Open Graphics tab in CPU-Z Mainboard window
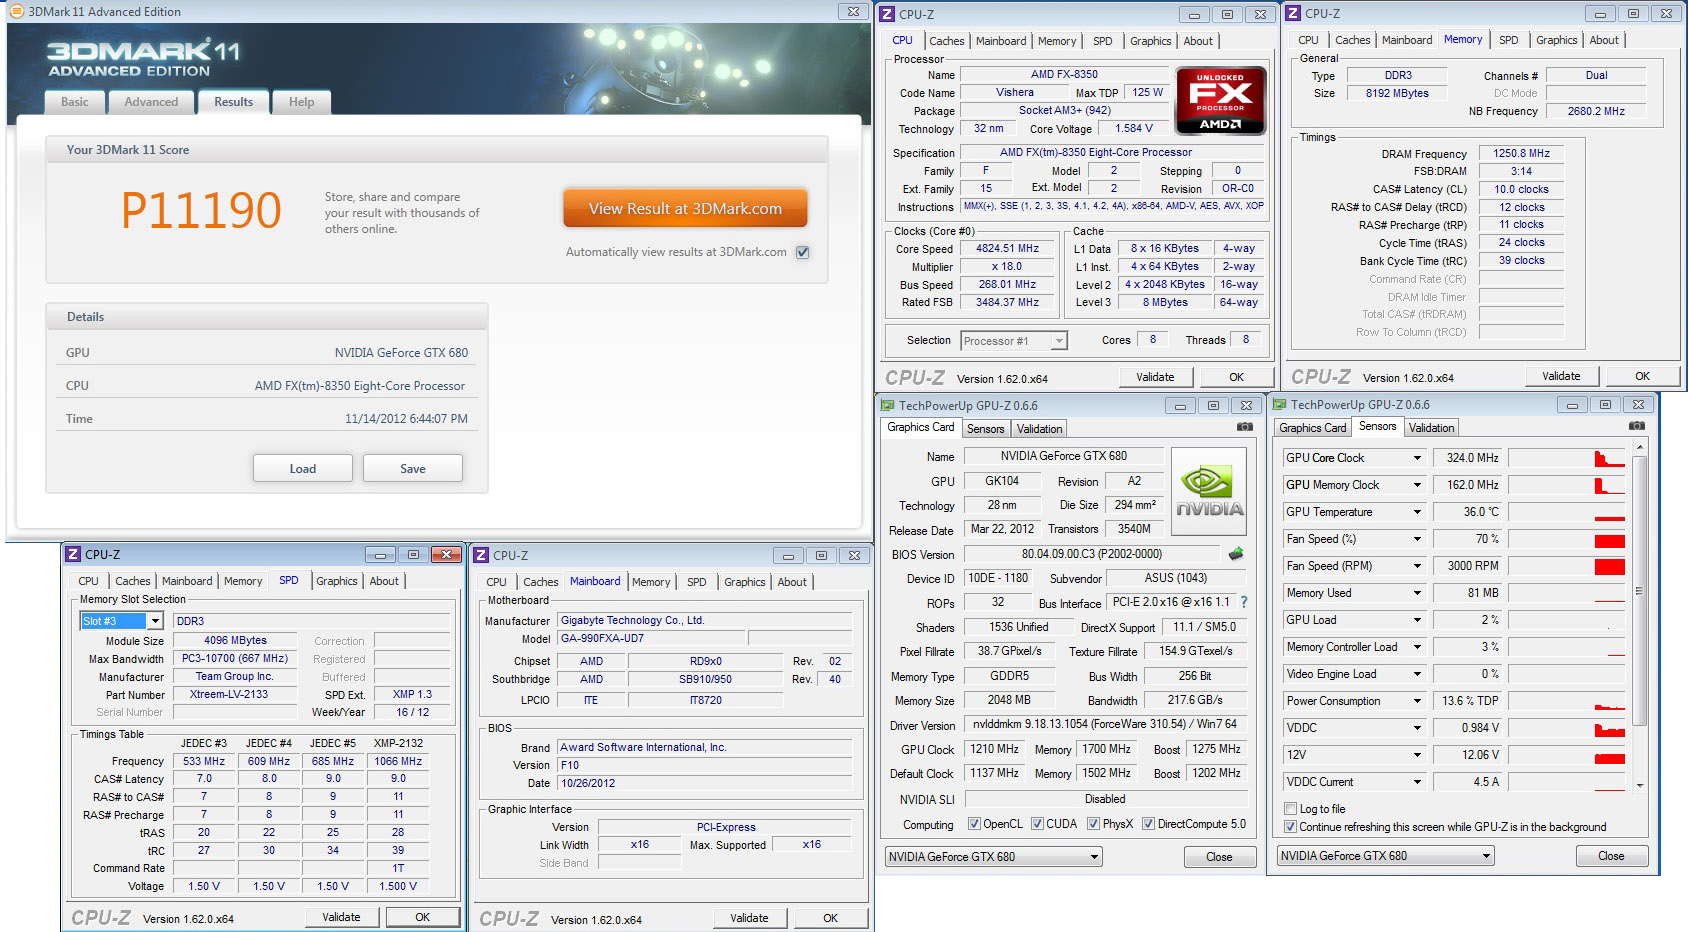Screen dimensions: 1688x932 click(744, 582)
